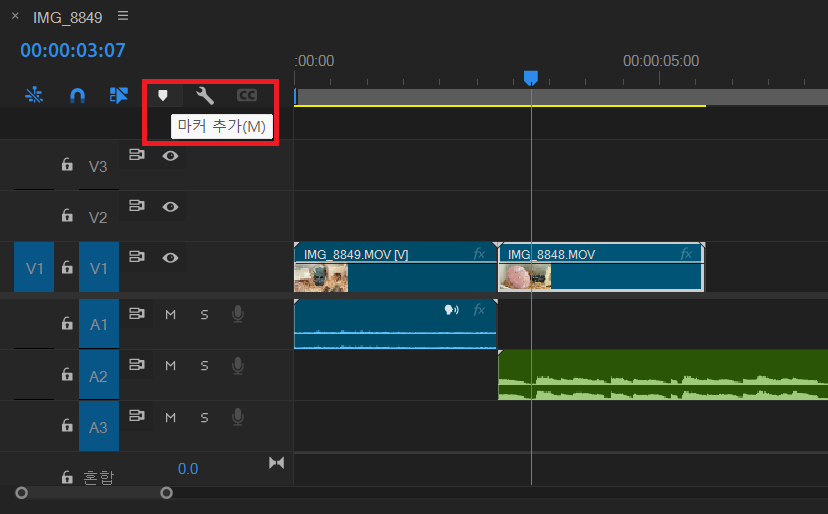Click fx badge on A1 audio clip
Viewport: 828px width, 514px height.
tap(479, 310)
